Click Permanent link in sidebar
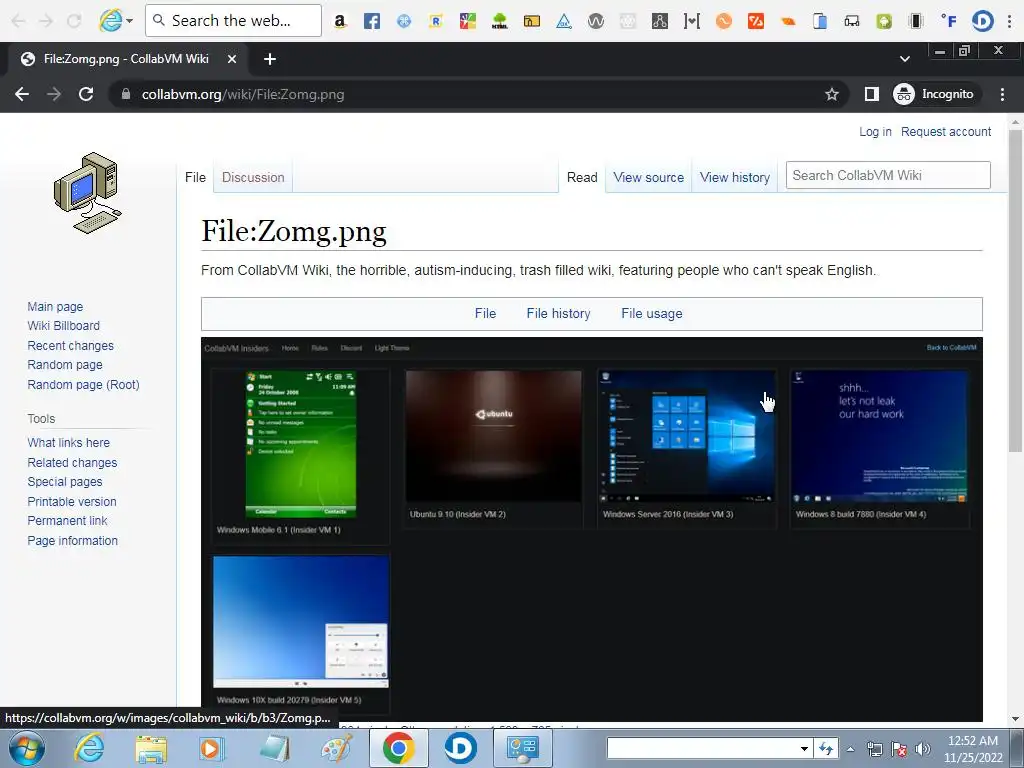 (67, 520)
